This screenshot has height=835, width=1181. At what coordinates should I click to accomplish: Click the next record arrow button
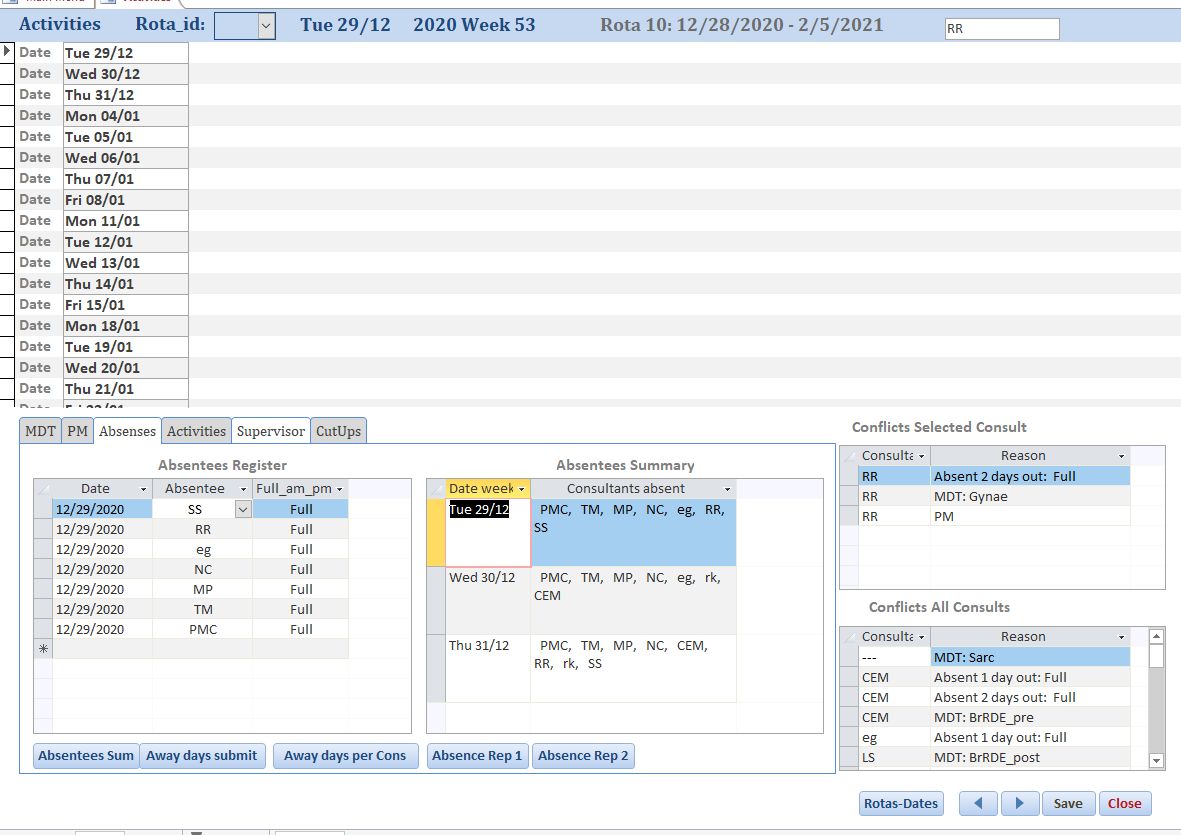1019,803
